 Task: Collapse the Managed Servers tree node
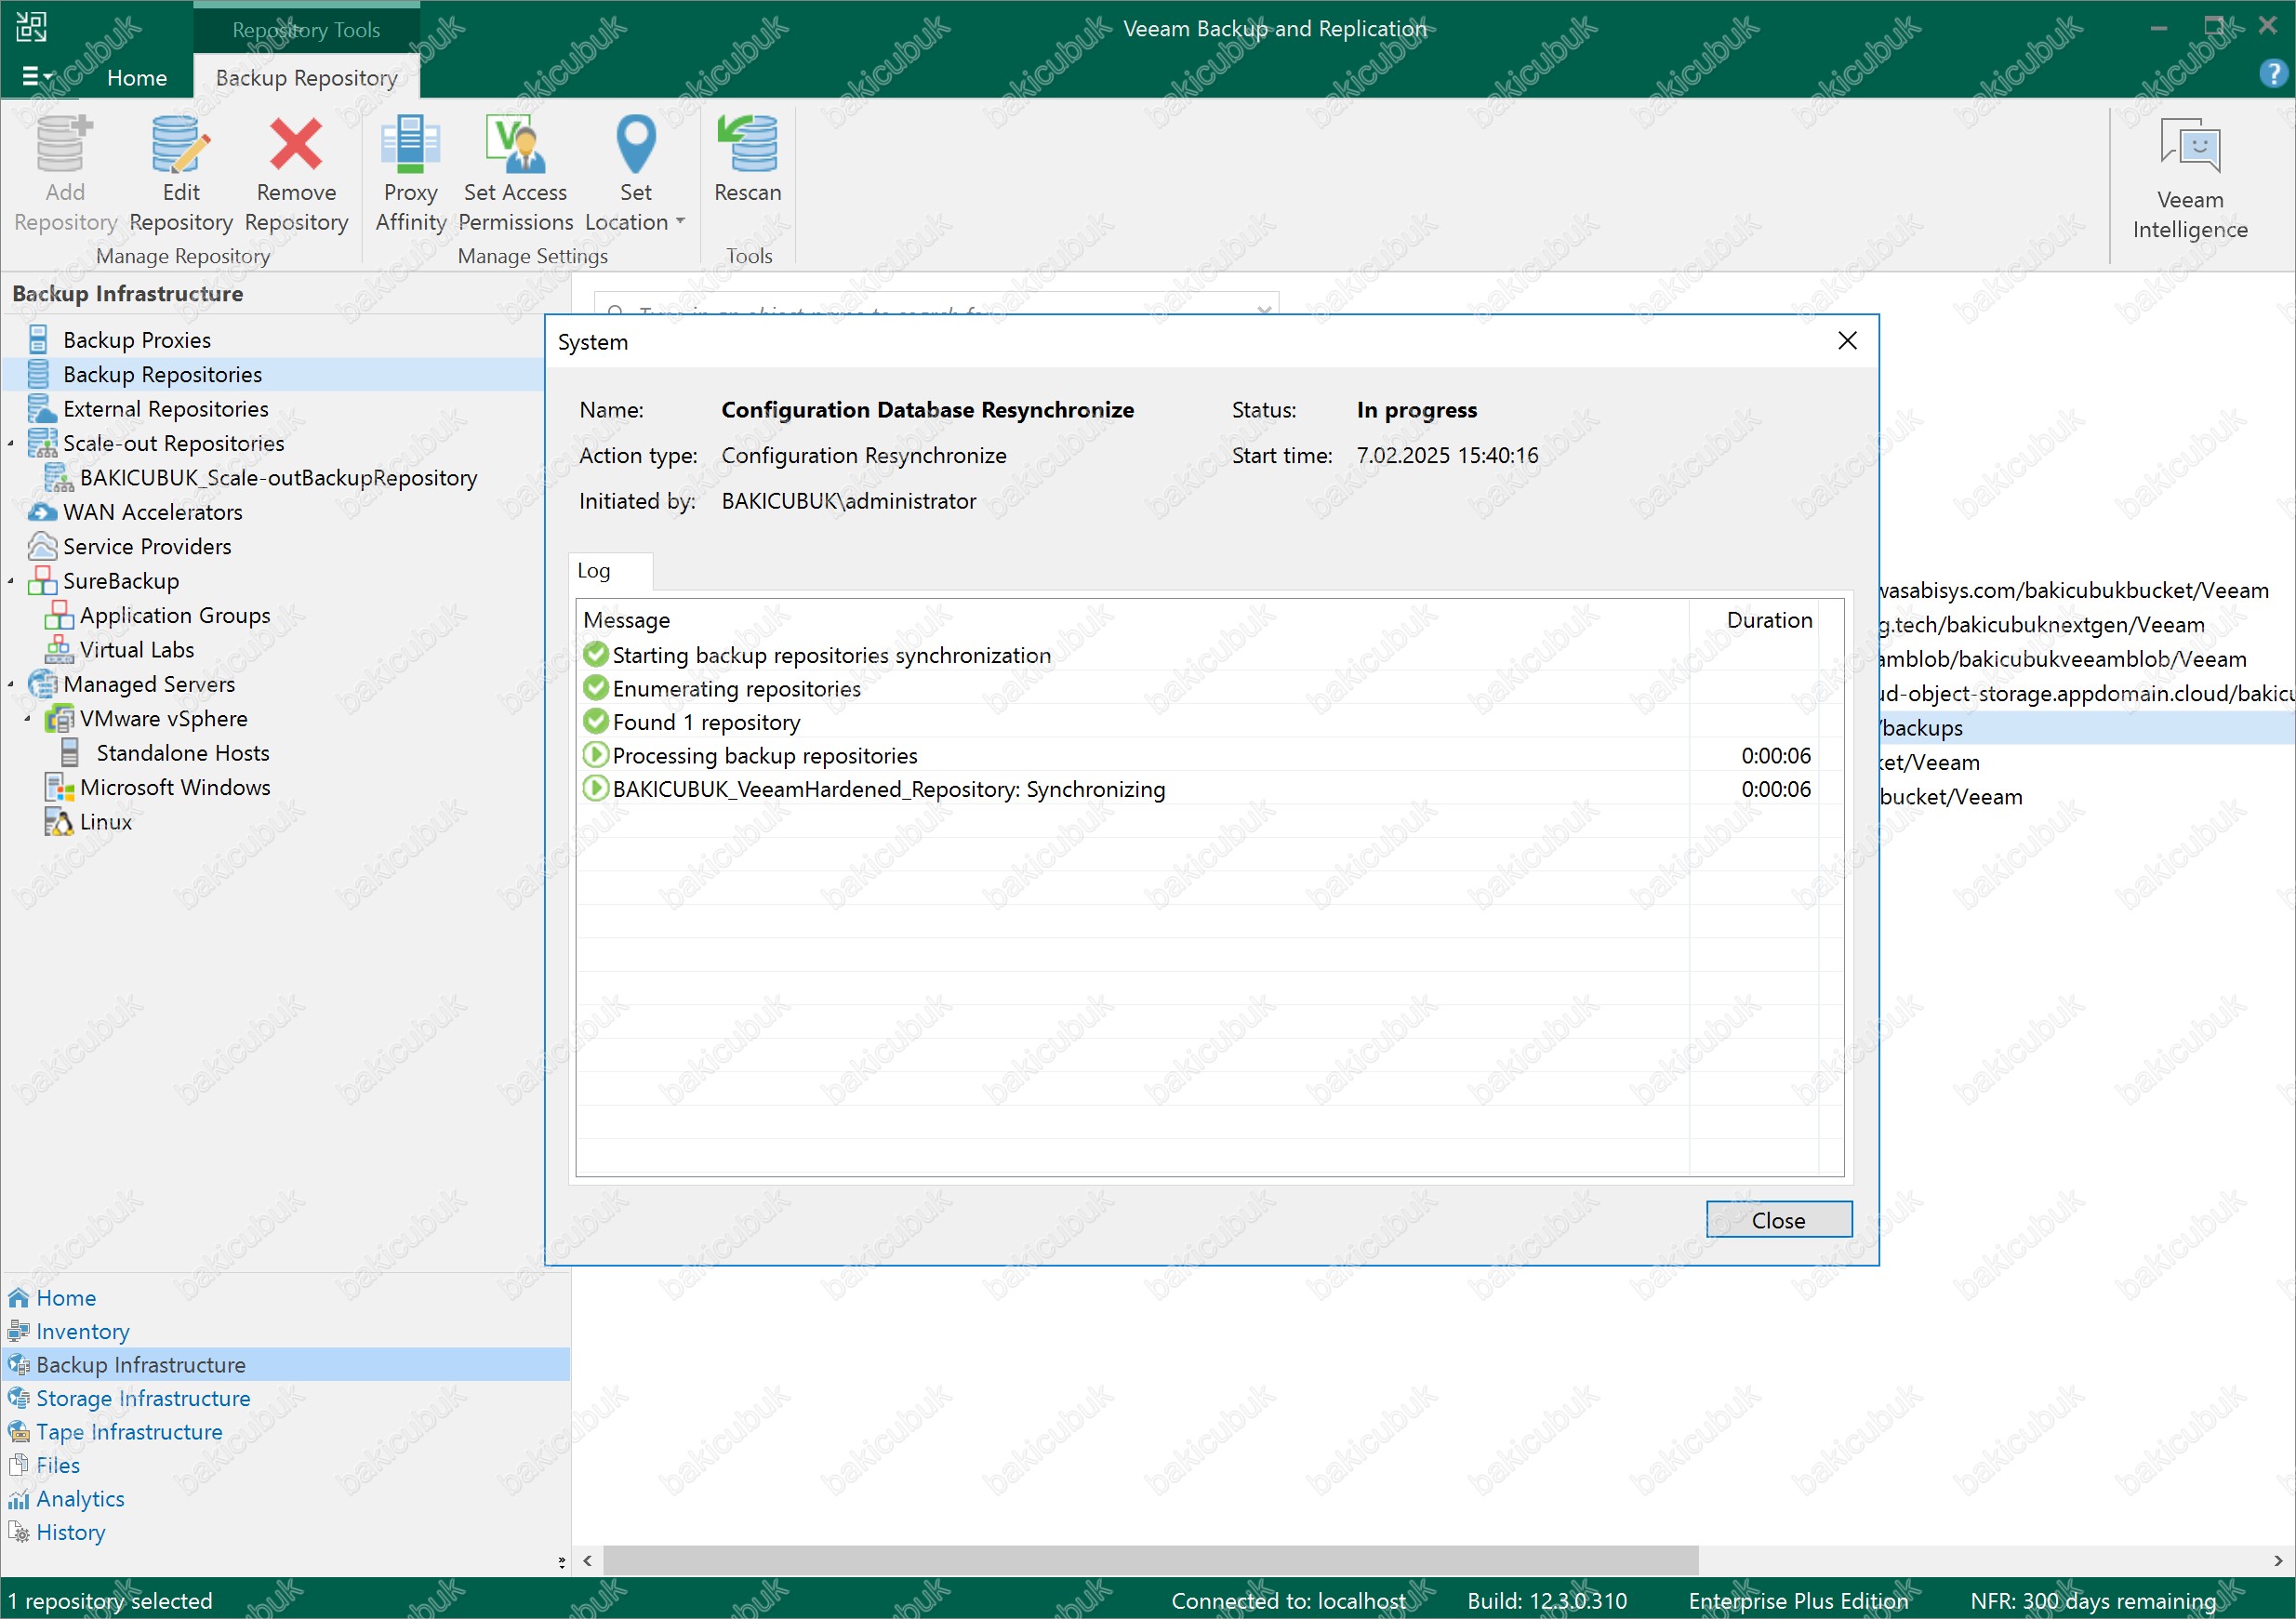point(11,684)
